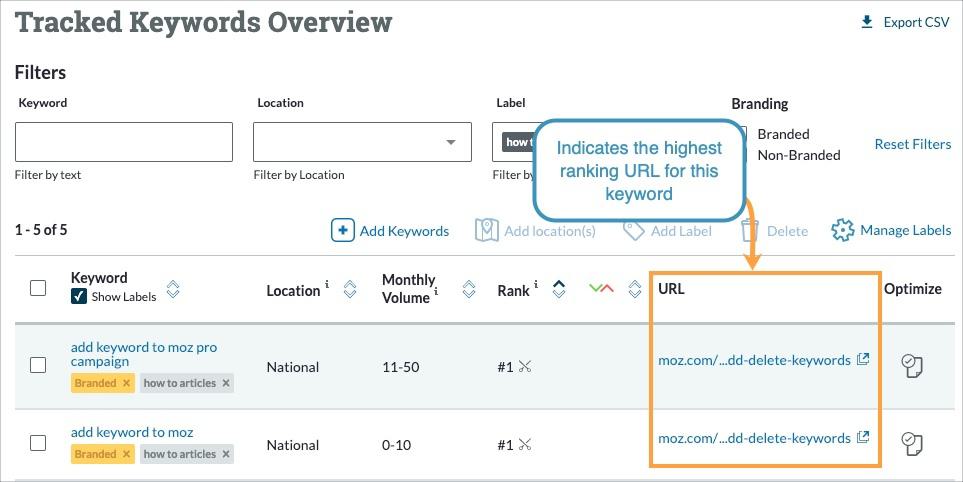Open optimize icon for second keyword row

[911, 442]
